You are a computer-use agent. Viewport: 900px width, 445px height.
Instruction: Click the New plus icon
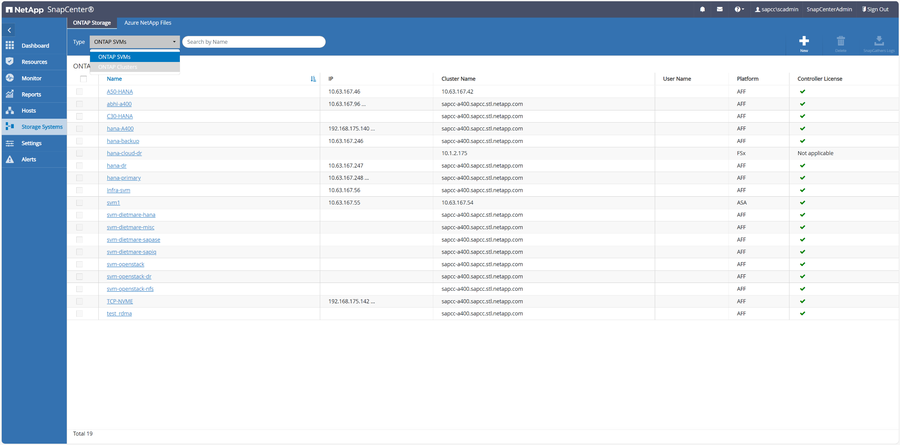[804, 41]
